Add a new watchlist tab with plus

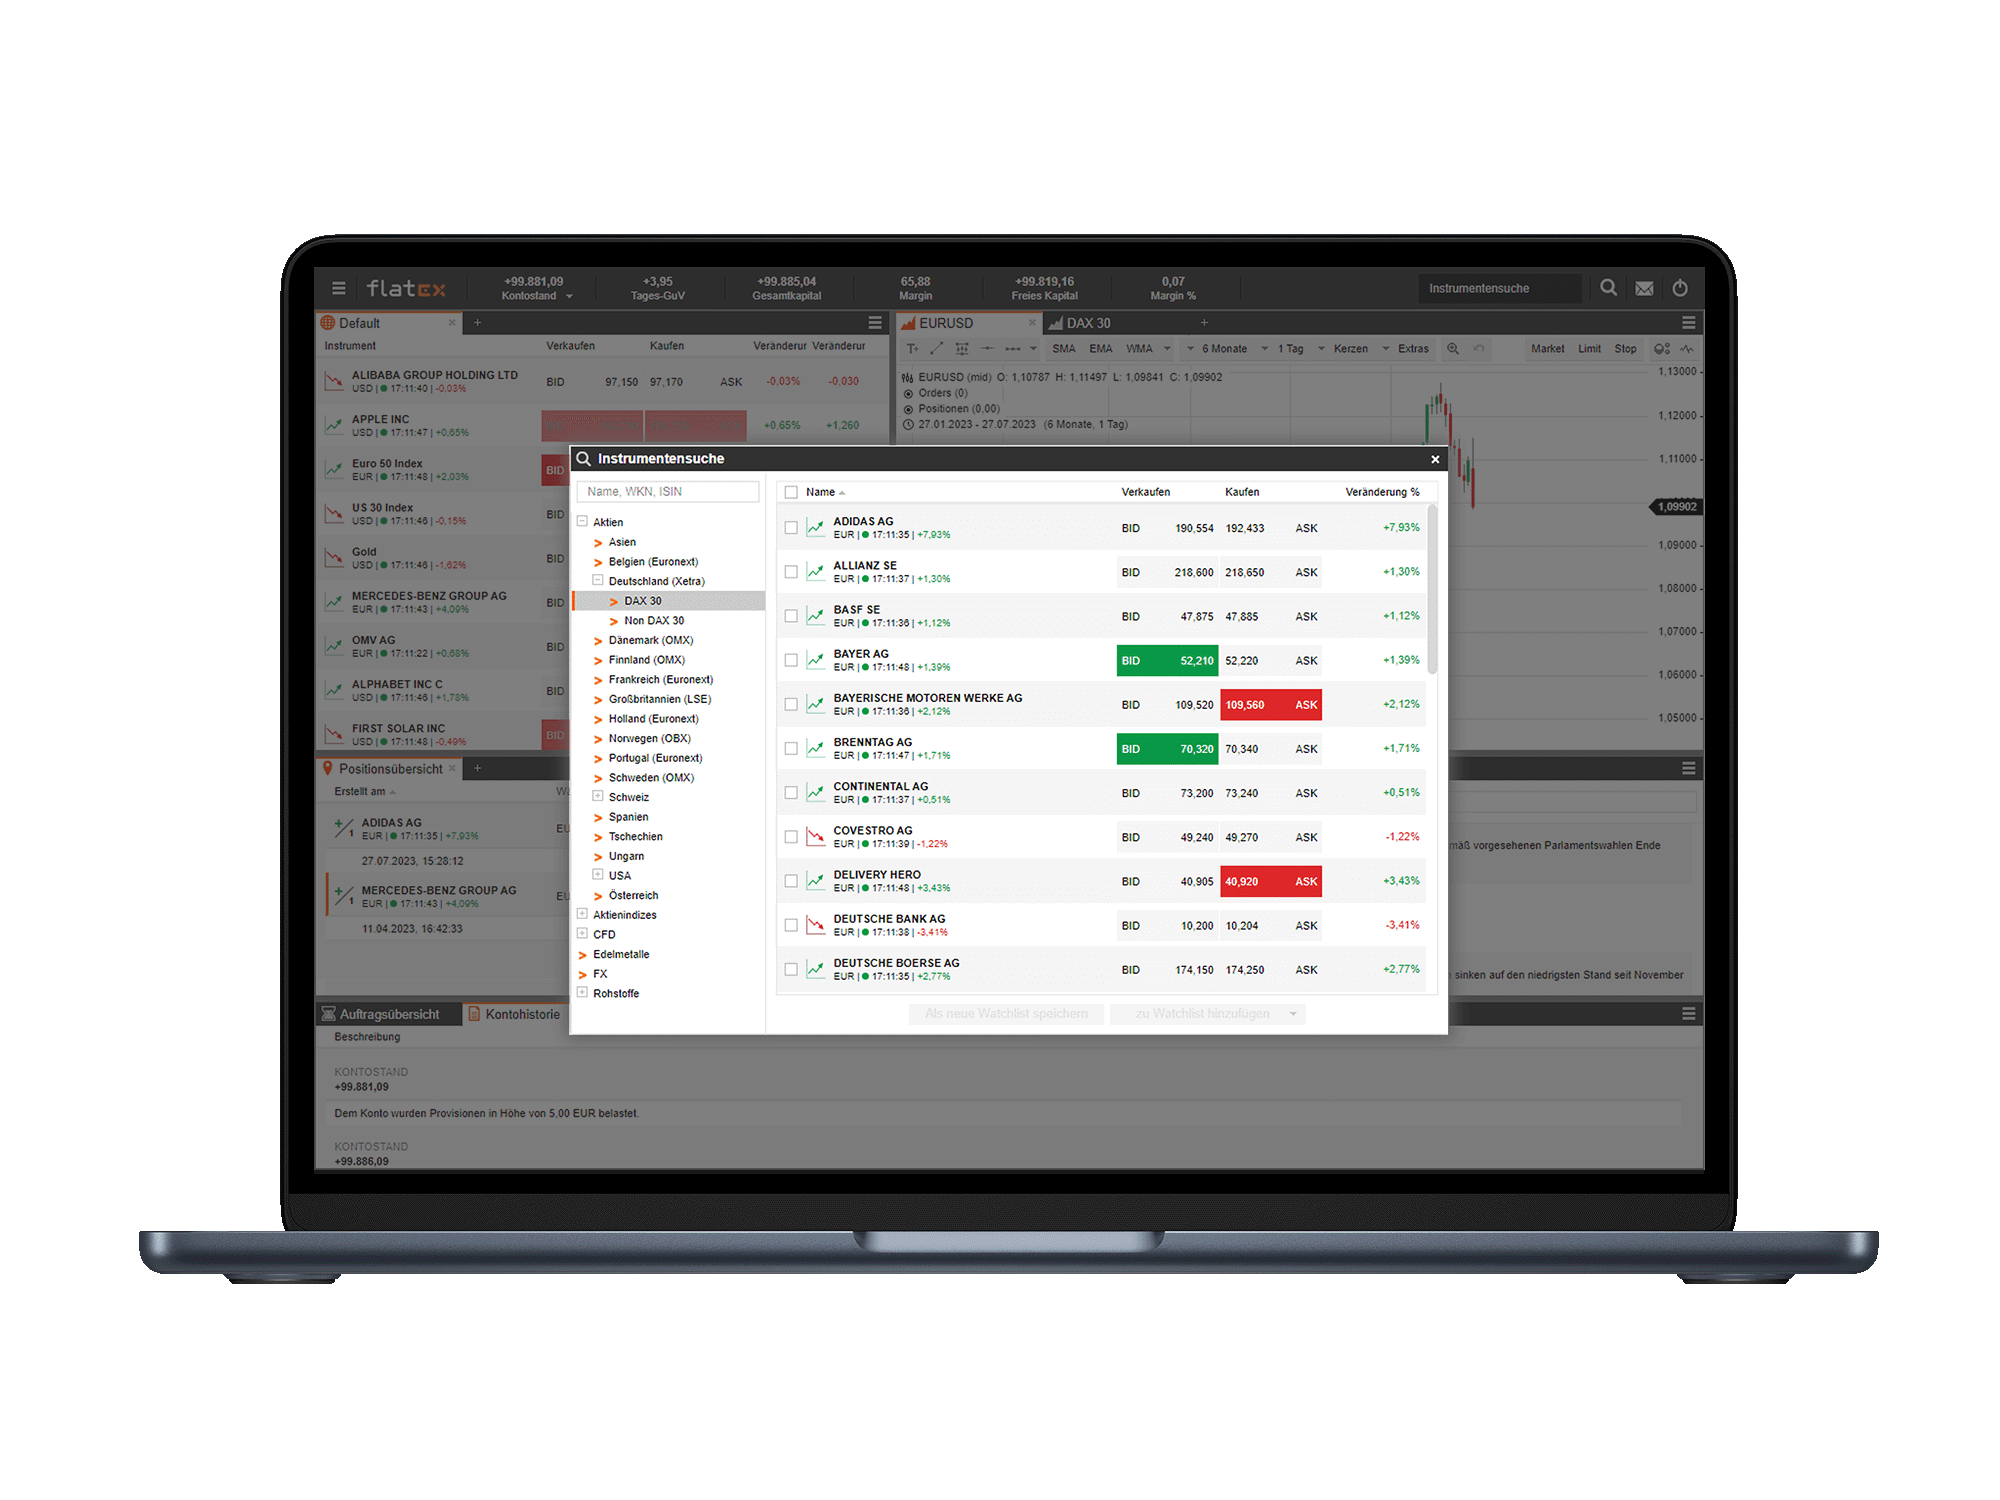[x=478, y=323]
